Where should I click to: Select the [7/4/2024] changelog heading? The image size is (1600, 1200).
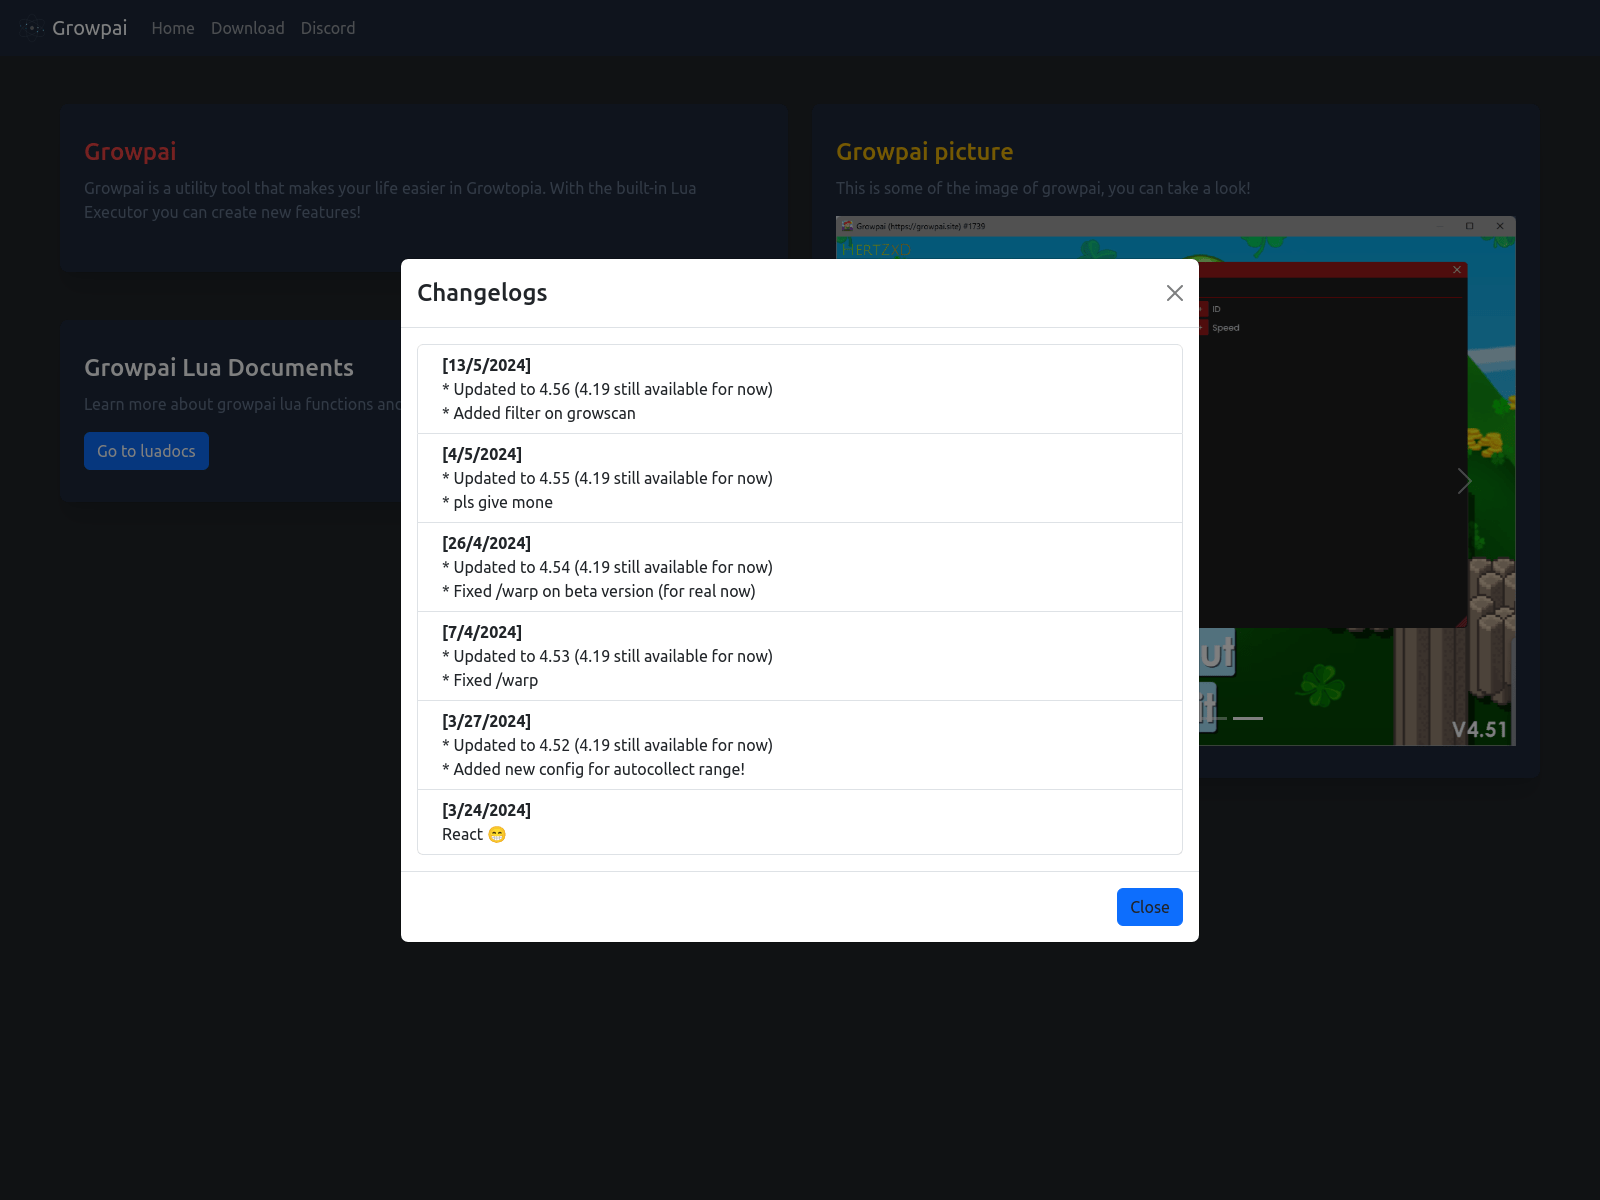[x=482, y=632]
